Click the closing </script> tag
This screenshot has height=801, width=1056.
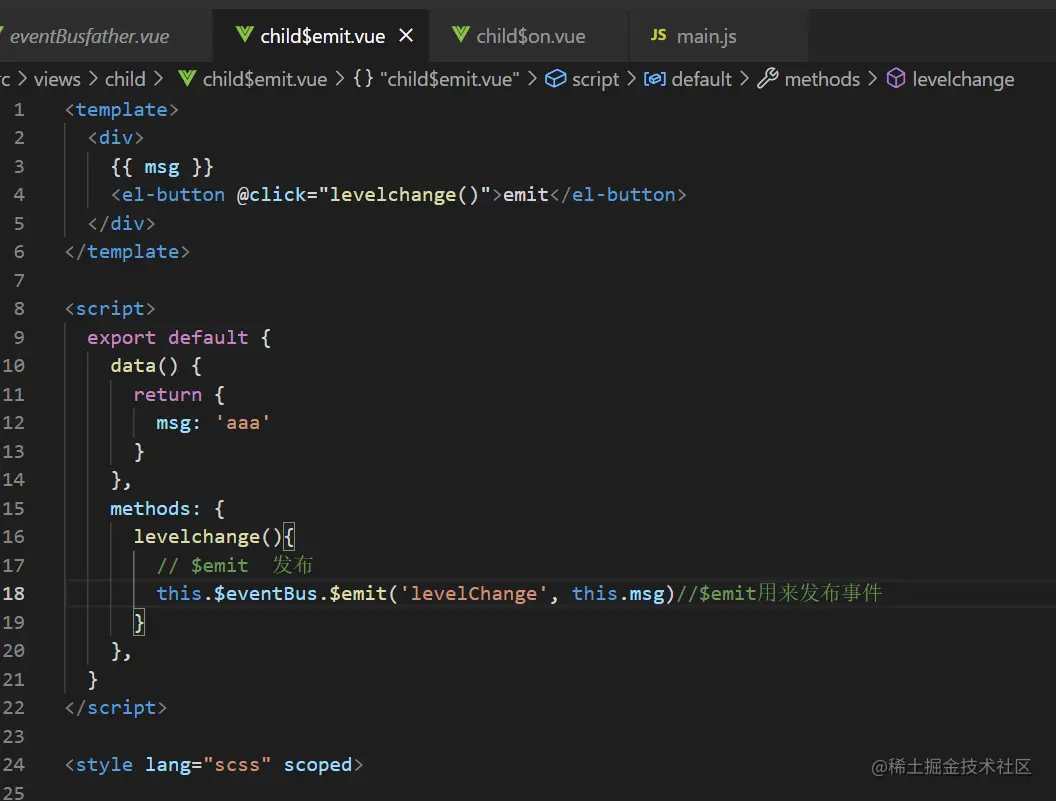116,708
